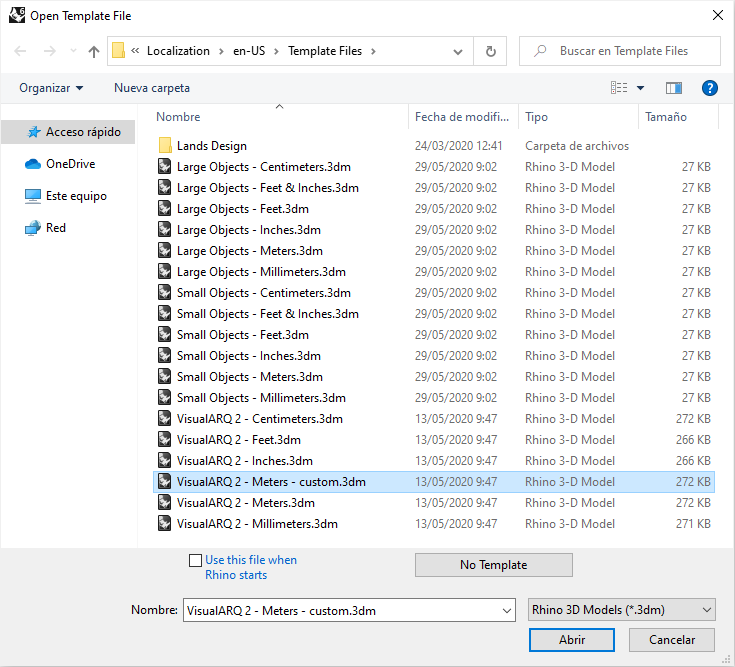Click Small Objects - Centimeters.3dm file icon

(x=165, y=293)
